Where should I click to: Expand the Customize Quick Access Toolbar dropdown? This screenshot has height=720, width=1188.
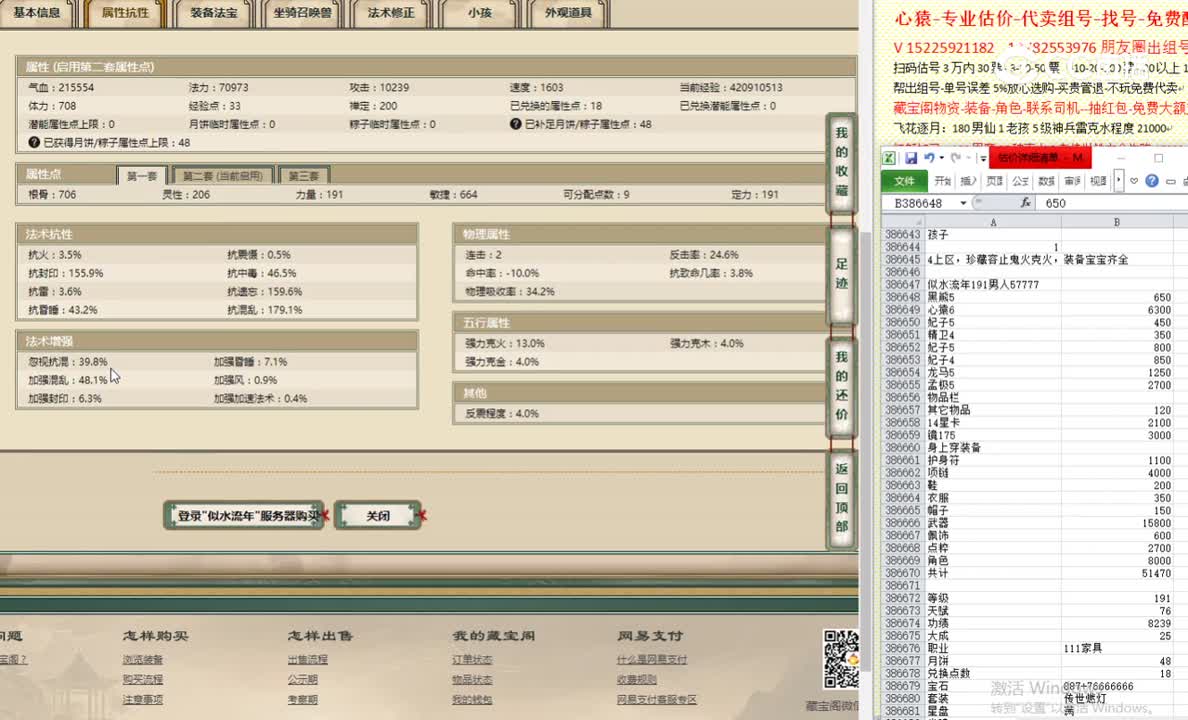tap(983, 158)
